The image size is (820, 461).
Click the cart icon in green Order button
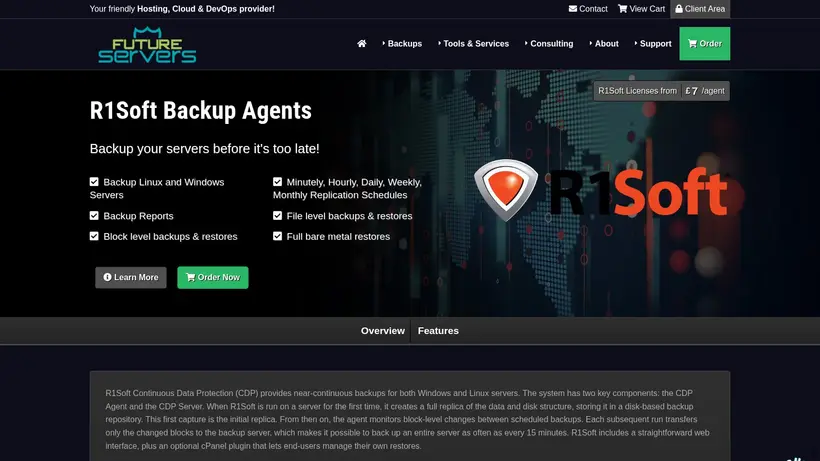(692, 43)
